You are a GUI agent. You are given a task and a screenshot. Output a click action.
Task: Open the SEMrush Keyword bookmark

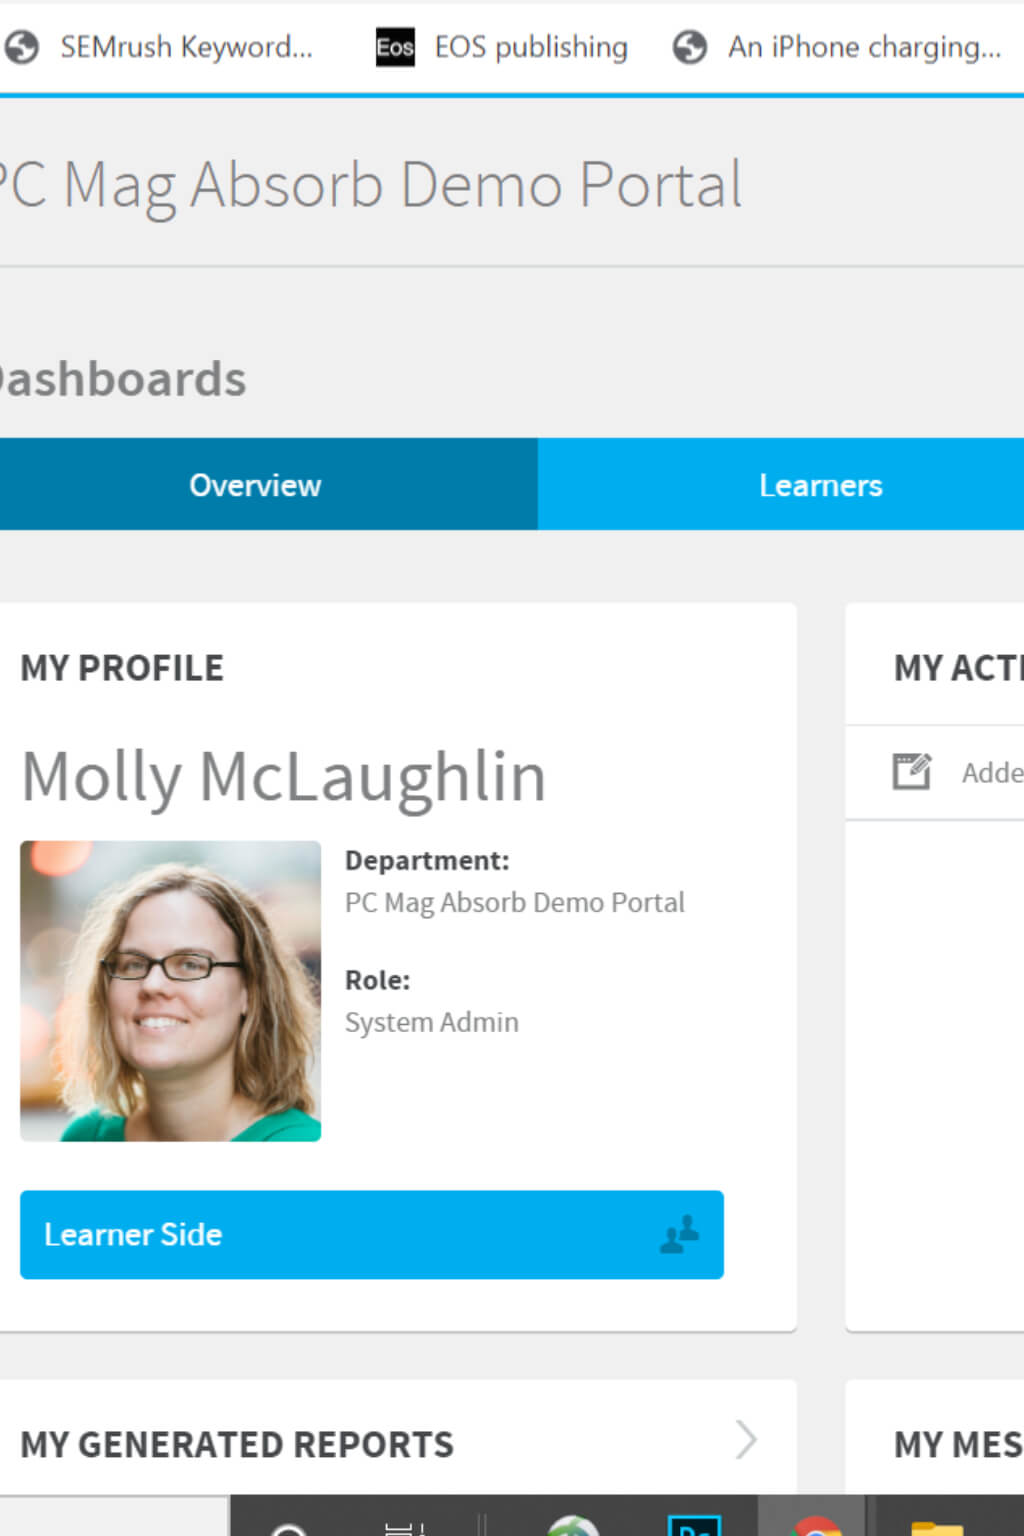[x=186, y=47]
